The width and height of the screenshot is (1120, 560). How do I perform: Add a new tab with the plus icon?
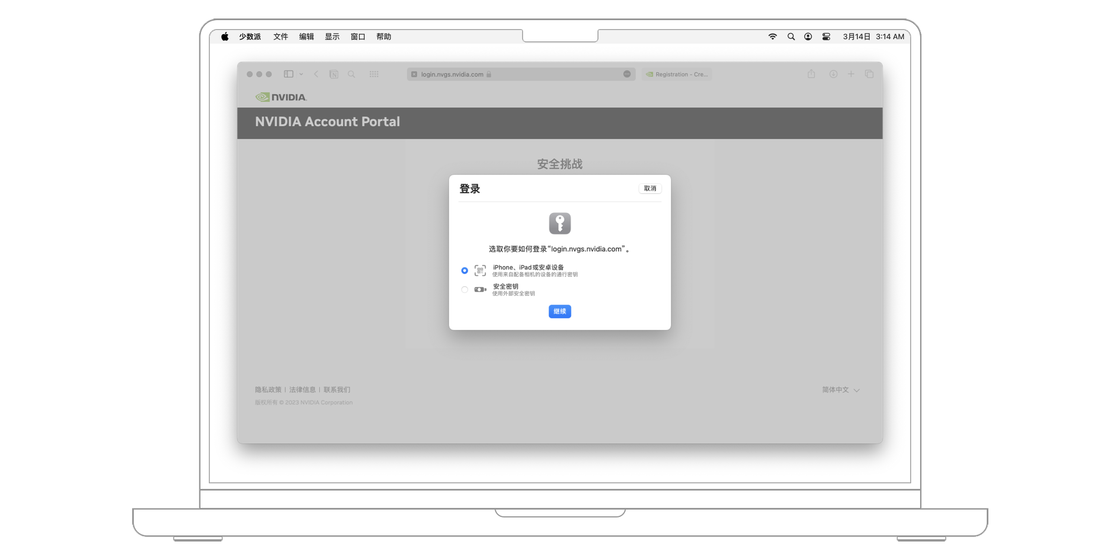(851, 74)
